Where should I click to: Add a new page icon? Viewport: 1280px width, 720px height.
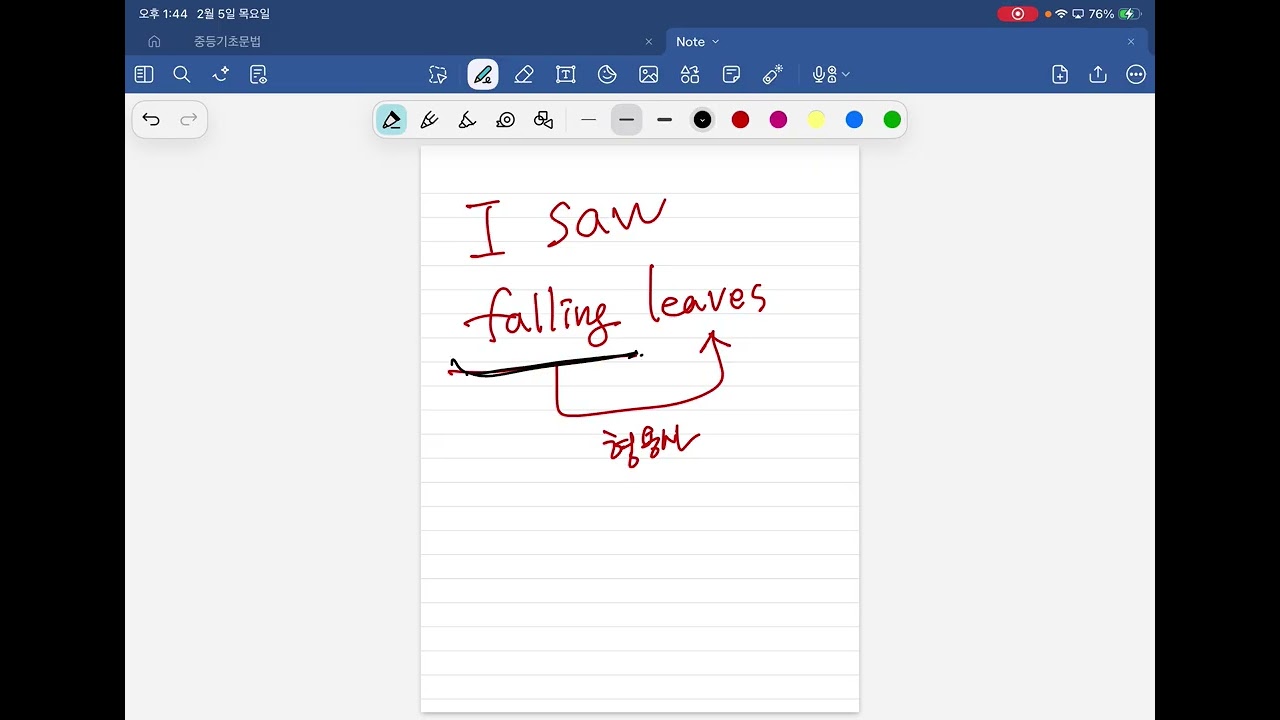click(1060, 74)
